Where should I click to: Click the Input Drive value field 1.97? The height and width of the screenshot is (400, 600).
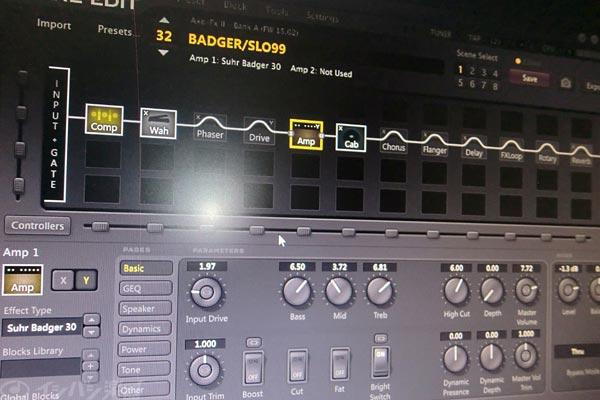click(x=207, y=267)
